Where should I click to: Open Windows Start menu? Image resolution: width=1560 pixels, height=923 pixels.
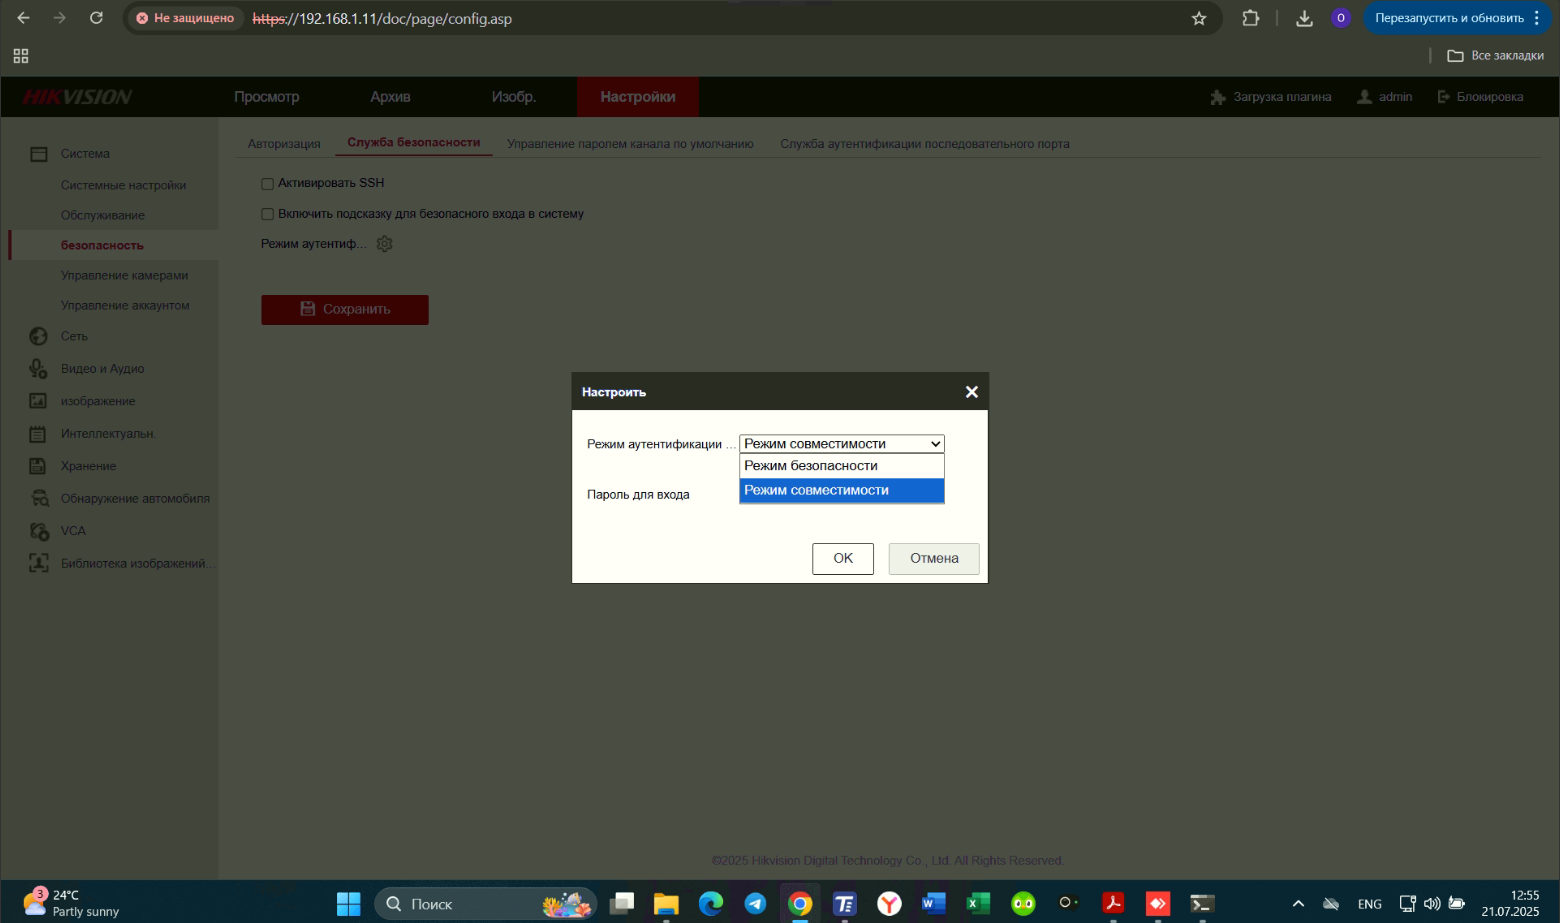tap(349, 904)
